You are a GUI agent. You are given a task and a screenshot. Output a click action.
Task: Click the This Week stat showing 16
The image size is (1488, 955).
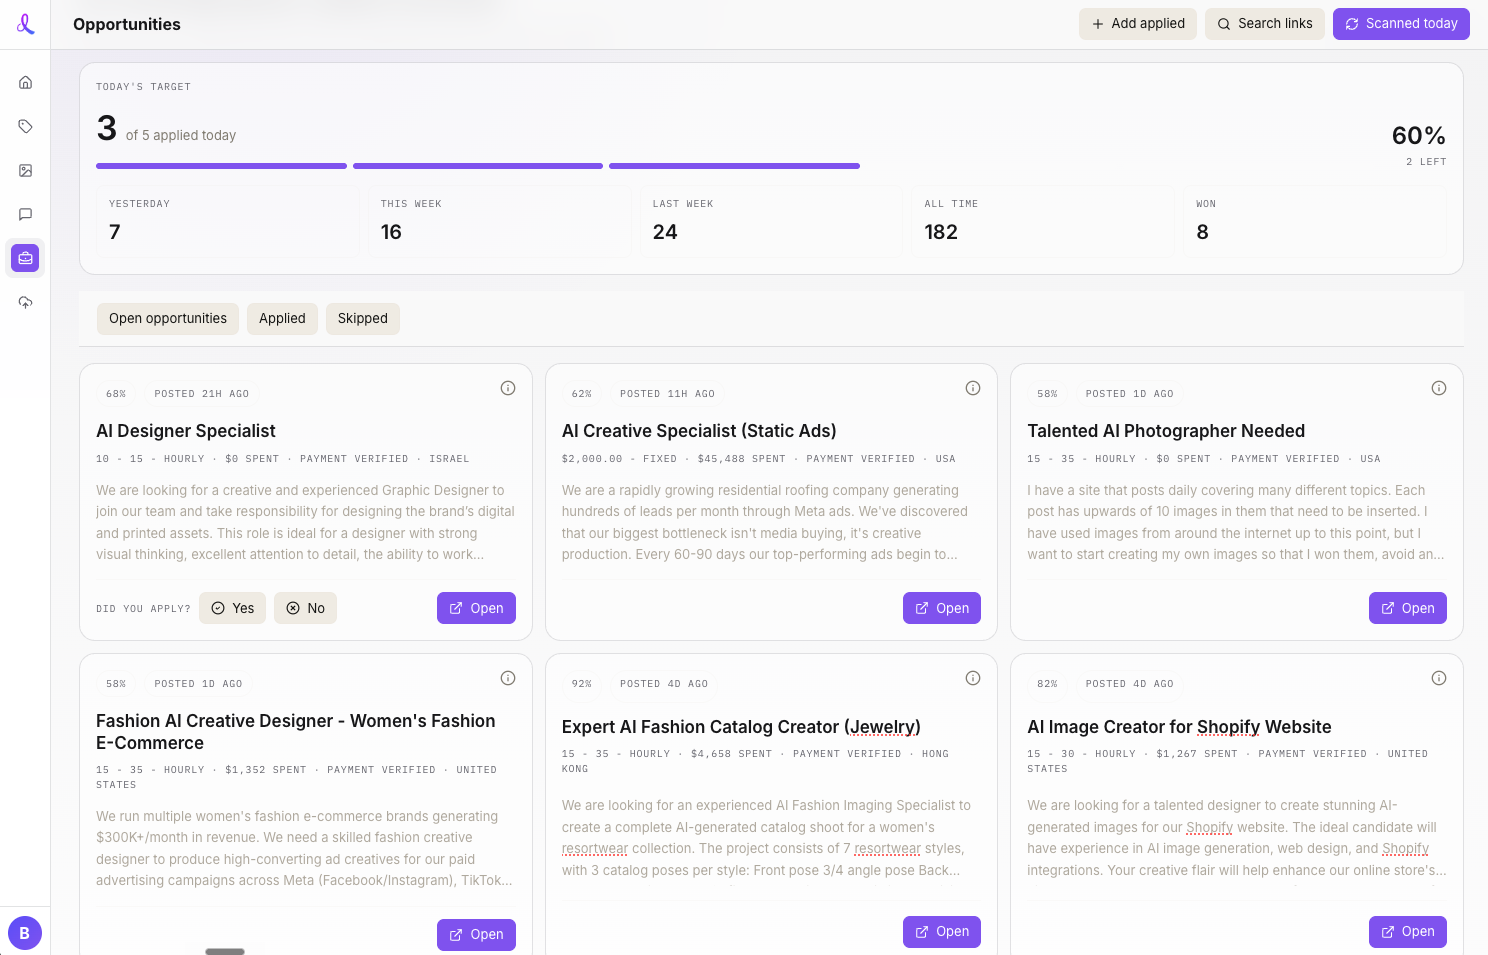tap(500, 221)
